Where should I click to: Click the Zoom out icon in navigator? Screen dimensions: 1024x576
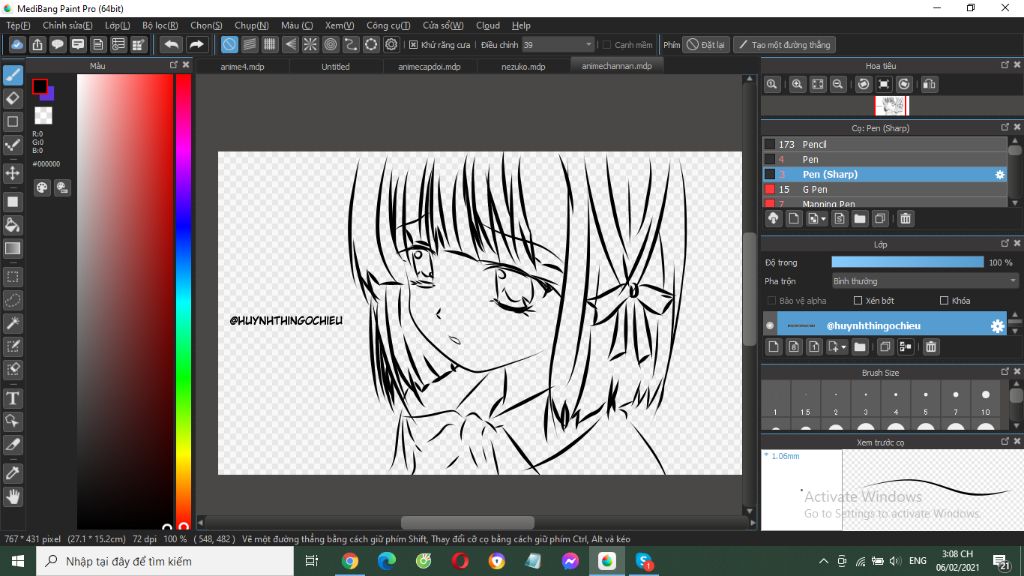(x=838, y=84)
